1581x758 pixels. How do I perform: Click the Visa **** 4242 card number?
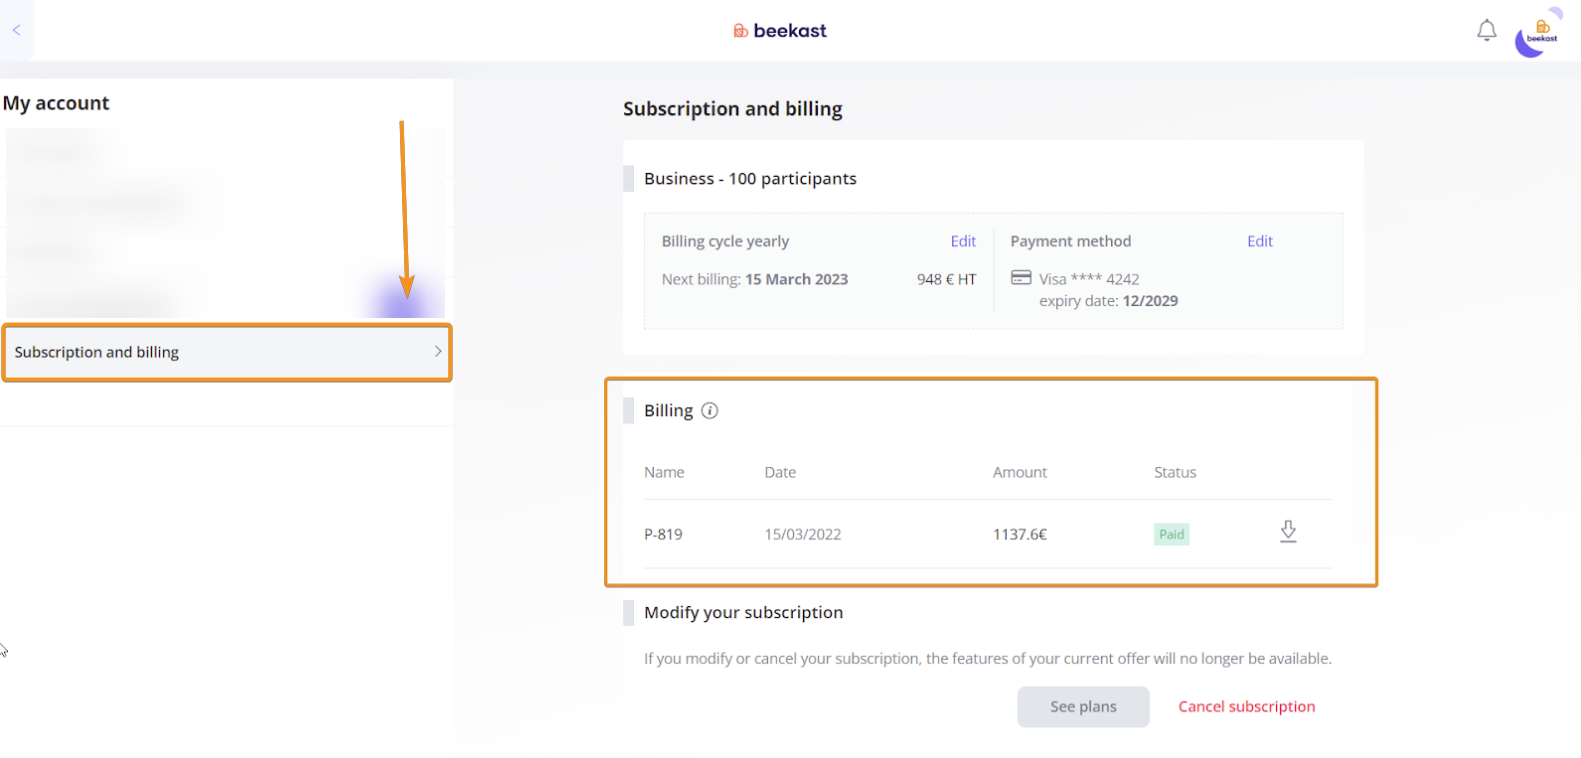(x=1089, y=279)
